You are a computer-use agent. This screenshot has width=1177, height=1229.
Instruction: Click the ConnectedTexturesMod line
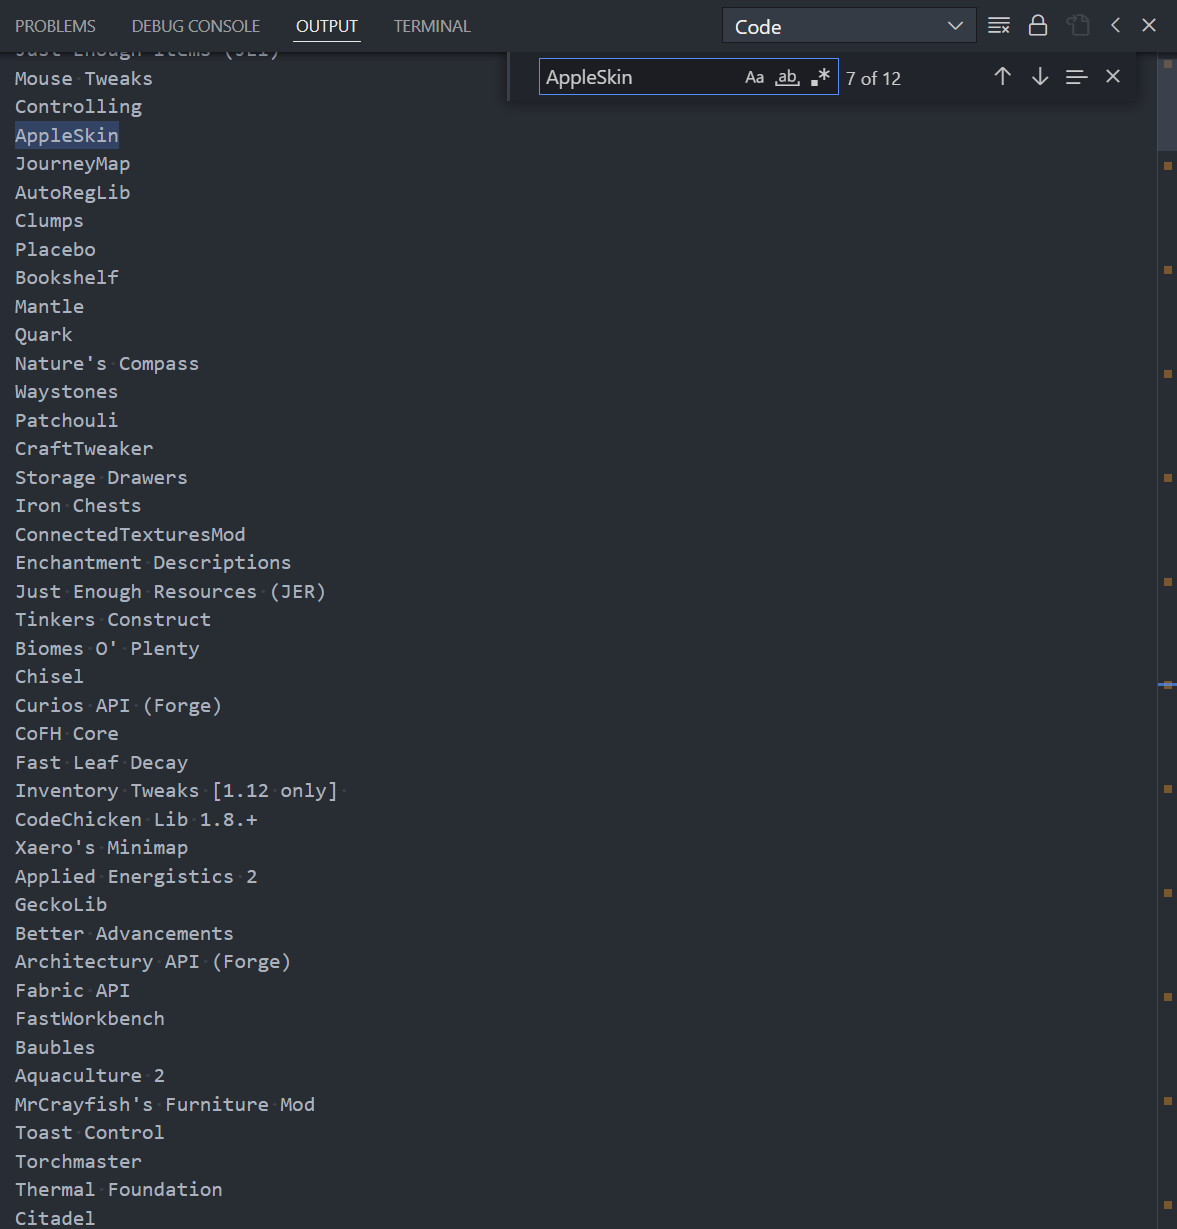tap(130, 534)
